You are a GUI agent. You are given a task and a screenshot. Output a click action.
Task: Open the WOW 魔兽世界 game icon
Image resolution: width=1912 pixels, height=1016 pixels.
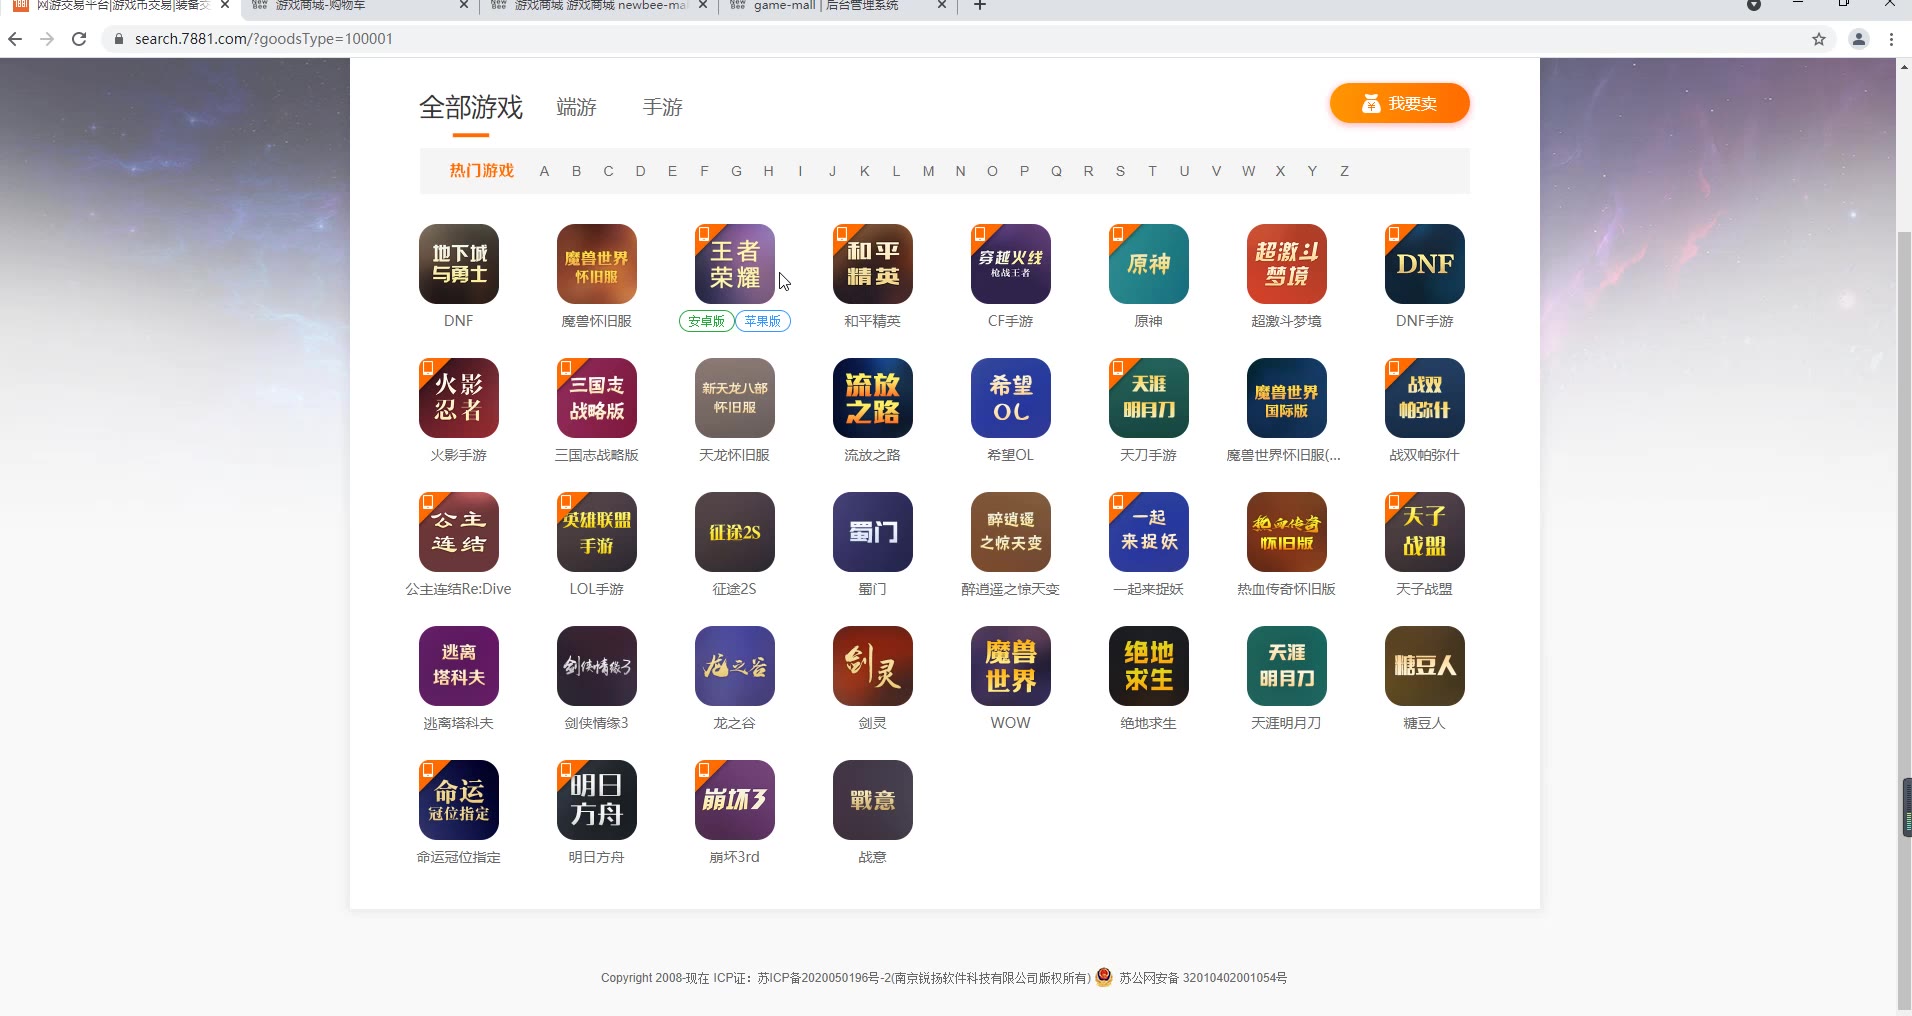coord(1011,666)
